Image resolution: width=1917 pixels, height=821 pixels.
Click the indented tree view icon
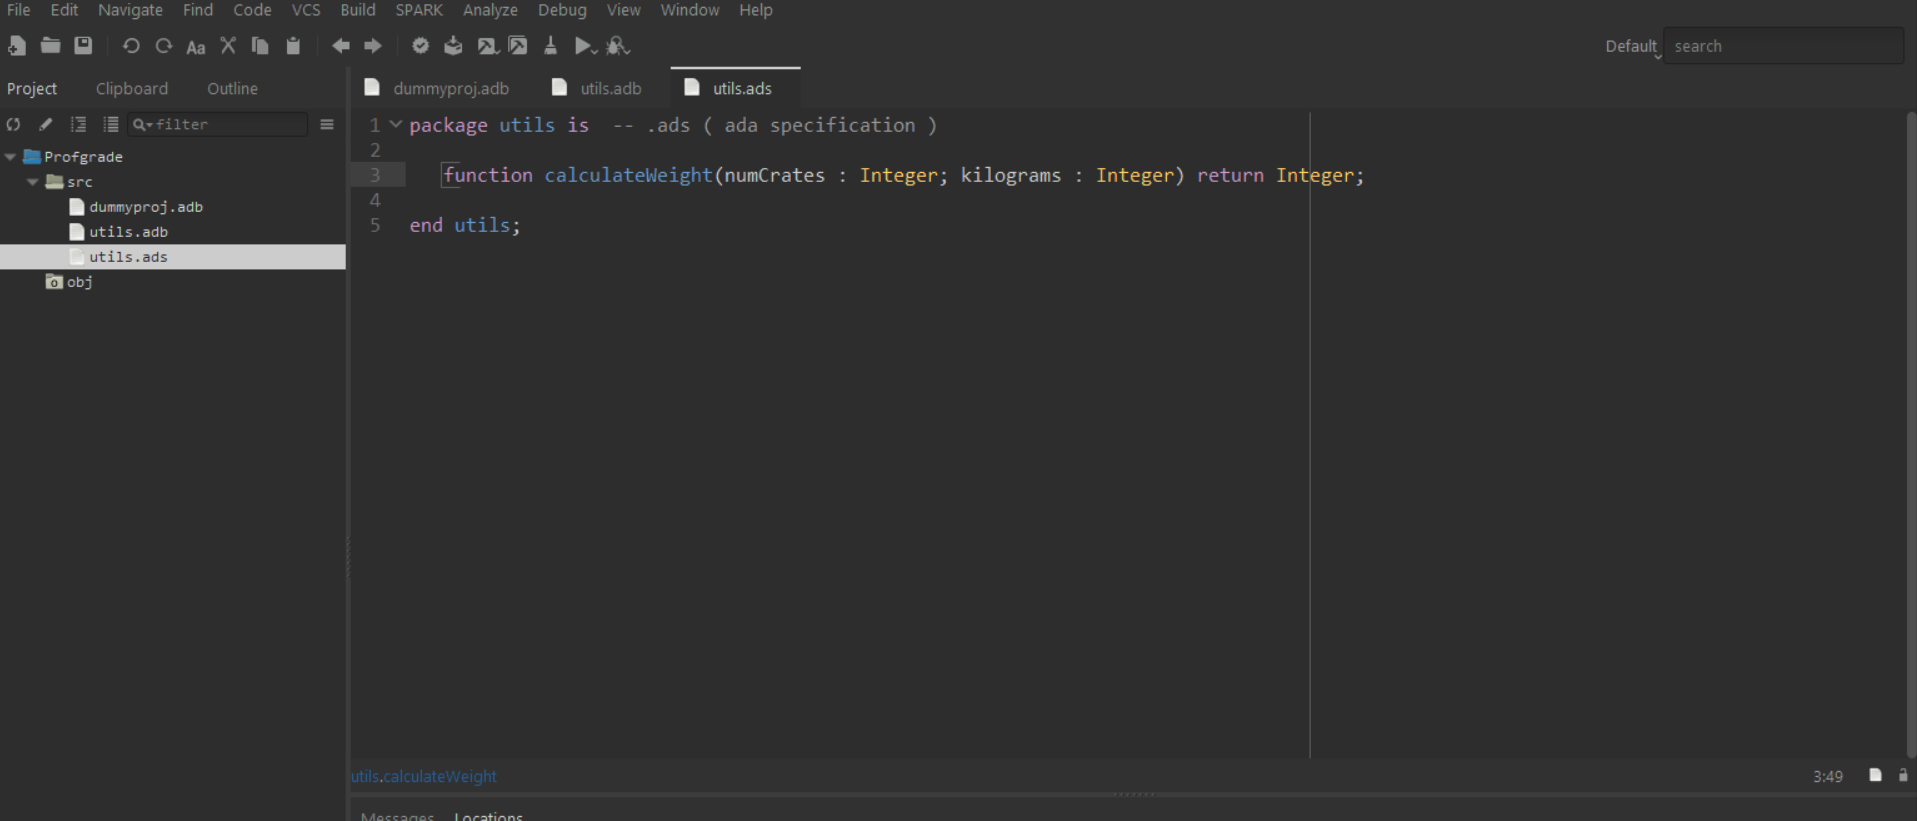[x=78, y=125]
